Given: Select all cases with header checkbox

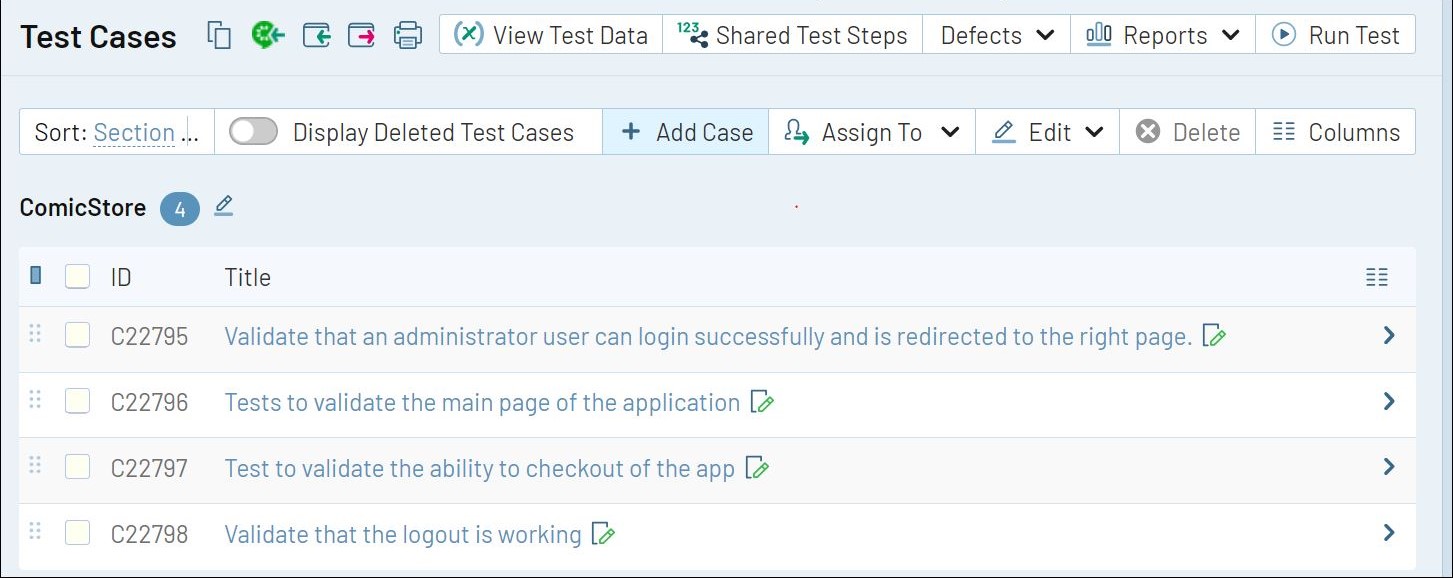Looking at the screenshot, I should [77, 276].
